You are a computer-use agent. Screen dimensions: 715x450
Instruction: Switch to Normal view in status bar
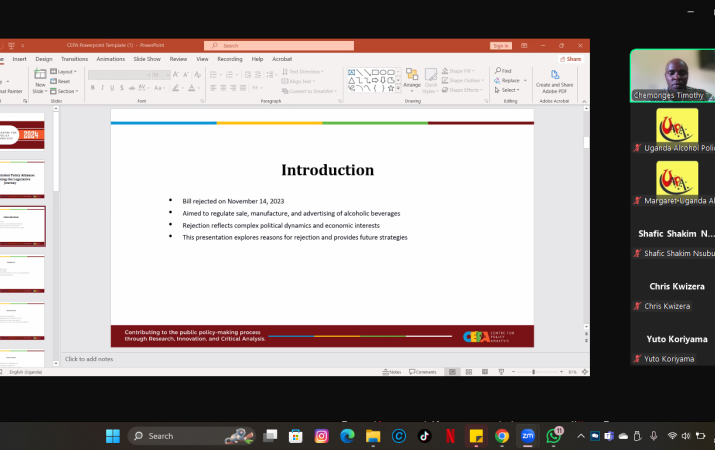pyautogui.click(x=452, y=372)
